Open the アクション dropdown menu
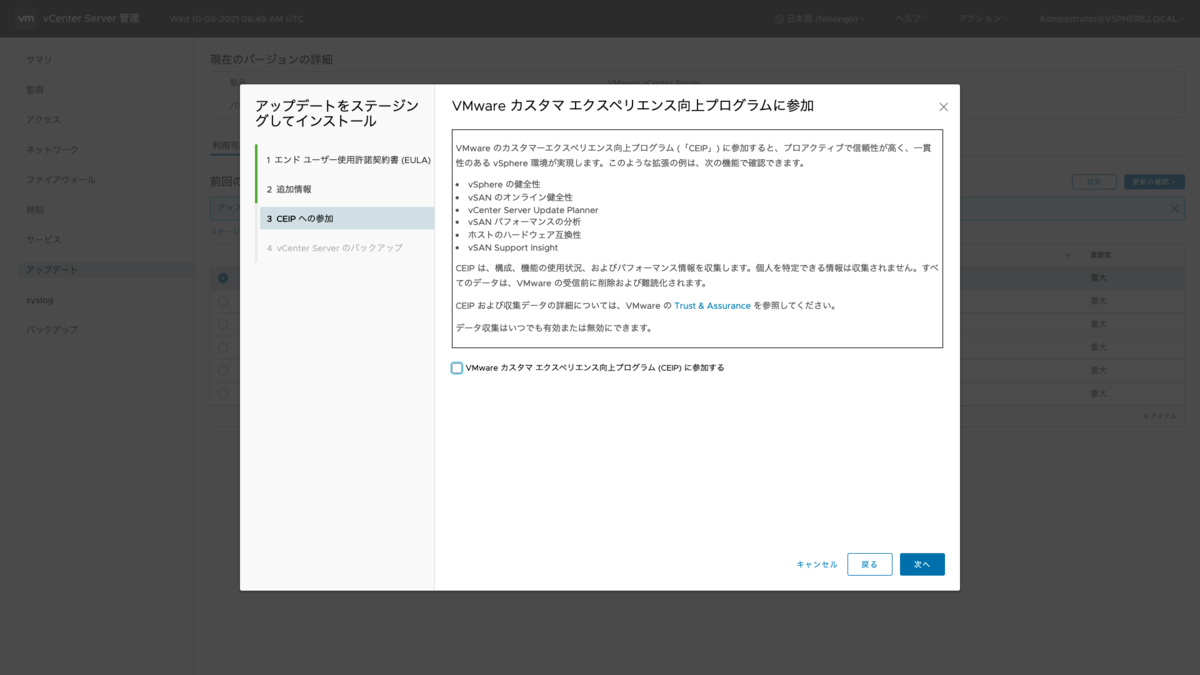1200x675 pixels. coord(982,19)
